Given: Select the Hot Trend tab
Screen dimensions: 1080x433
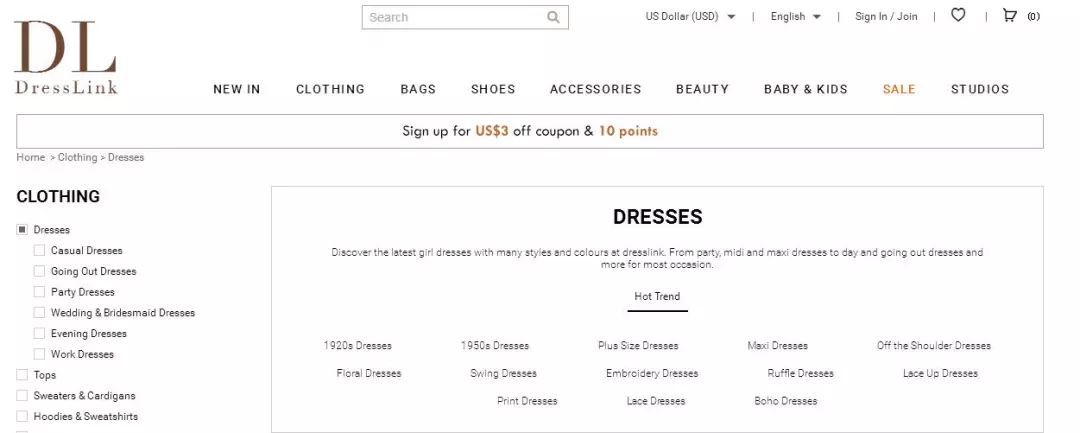Looking at the screenshot, I should (657, 296).
